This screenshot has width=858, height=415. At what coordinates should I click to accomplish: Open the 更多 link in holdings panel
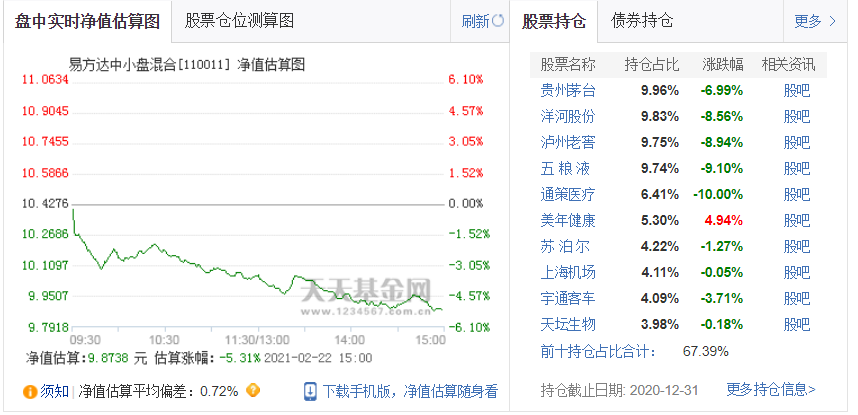[x=808, y=21]
